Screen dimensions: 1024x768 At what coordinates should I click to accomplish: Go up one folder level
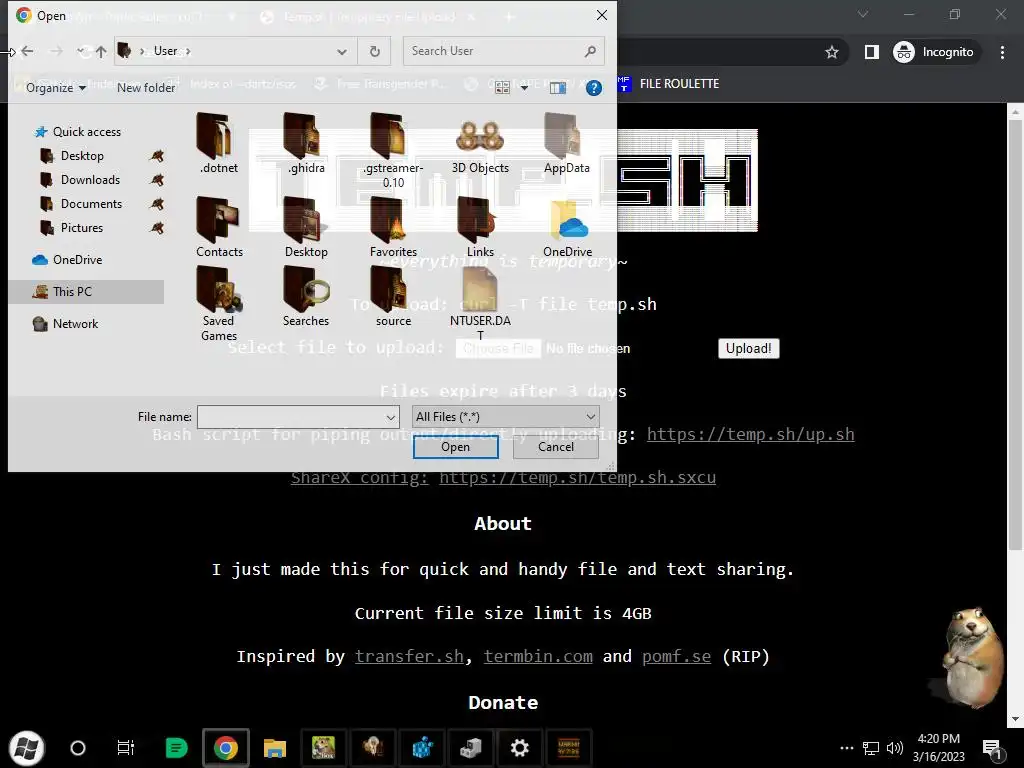point(101,51)
